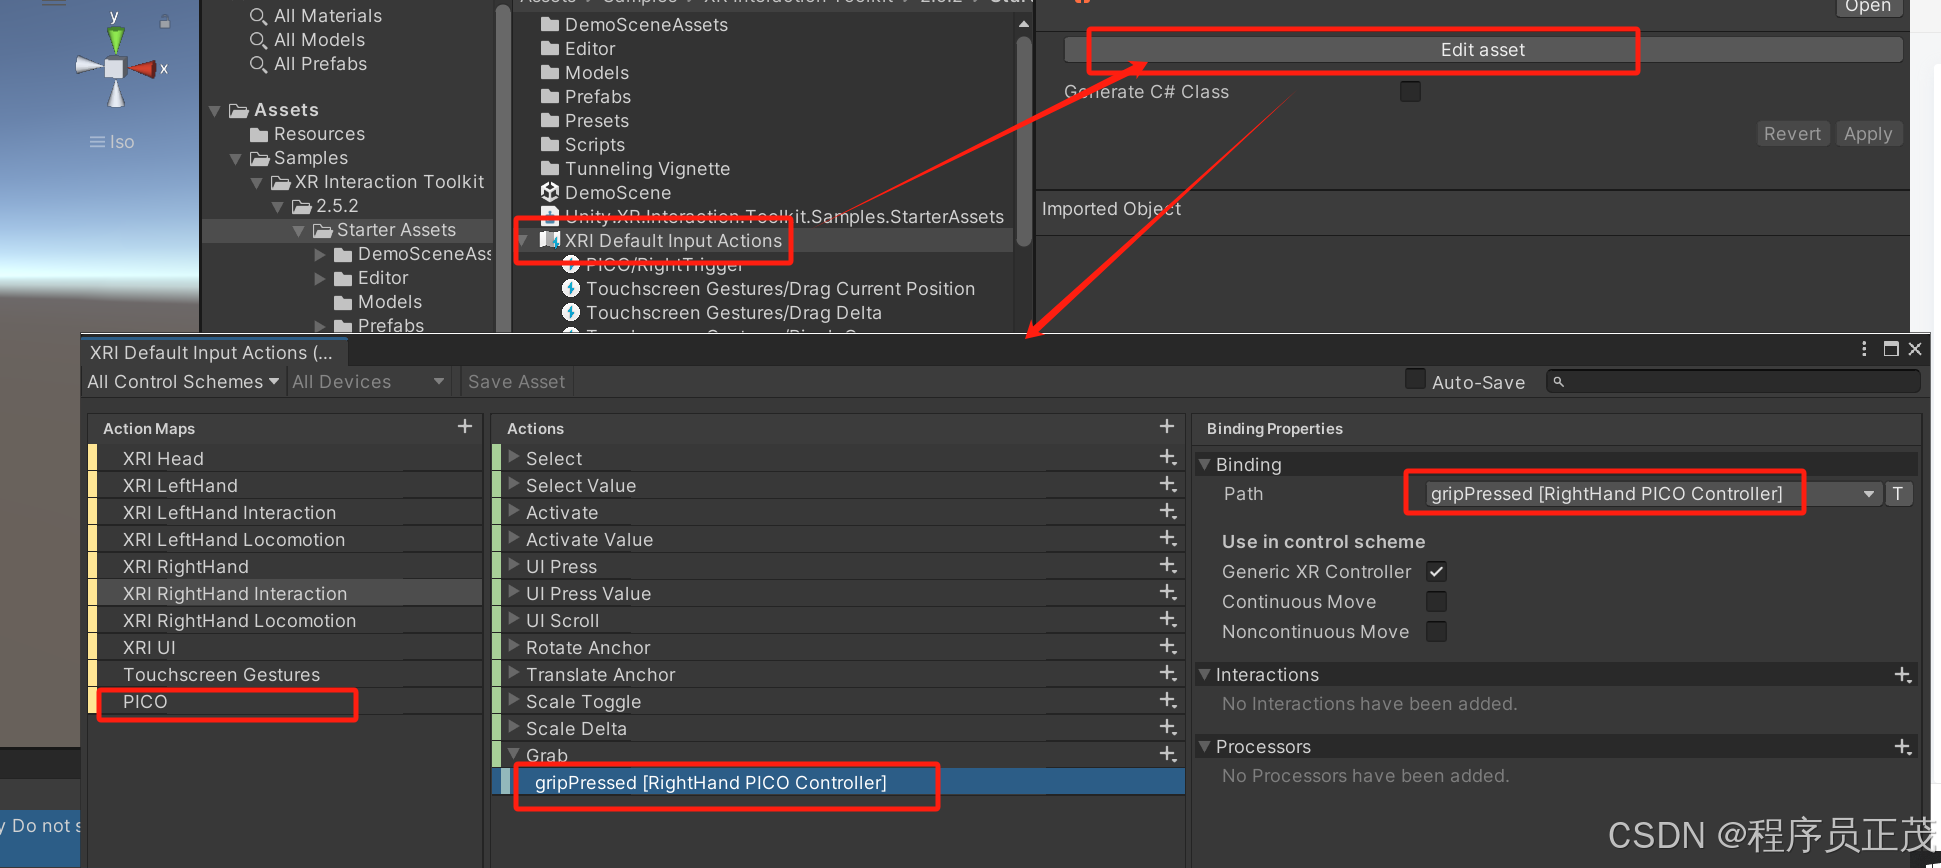The image size is (1941, 868).
Task: Add a new action in Actions header
Action: [1167, 427]
